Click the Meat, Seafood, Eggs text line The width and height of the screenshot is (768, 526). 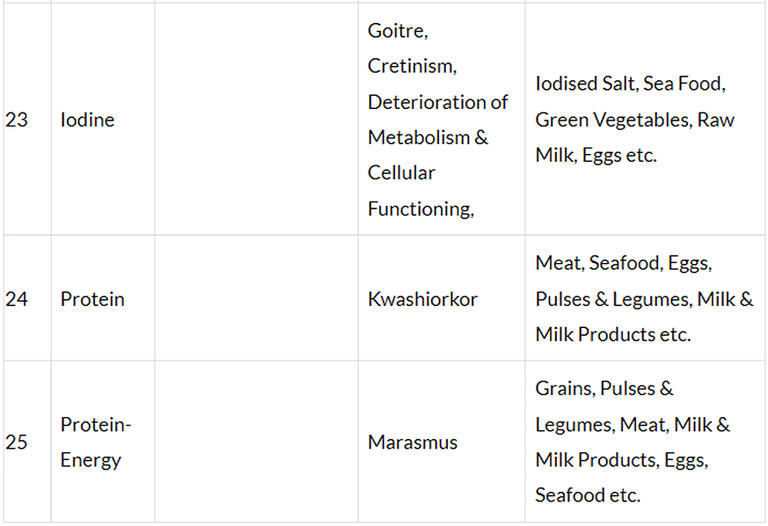623,263
